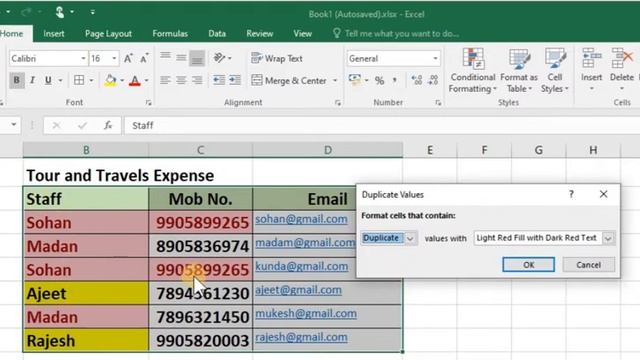The image size is (640, 360).
Task: Click Insert Function fx icon
Action: pos(108,125)
